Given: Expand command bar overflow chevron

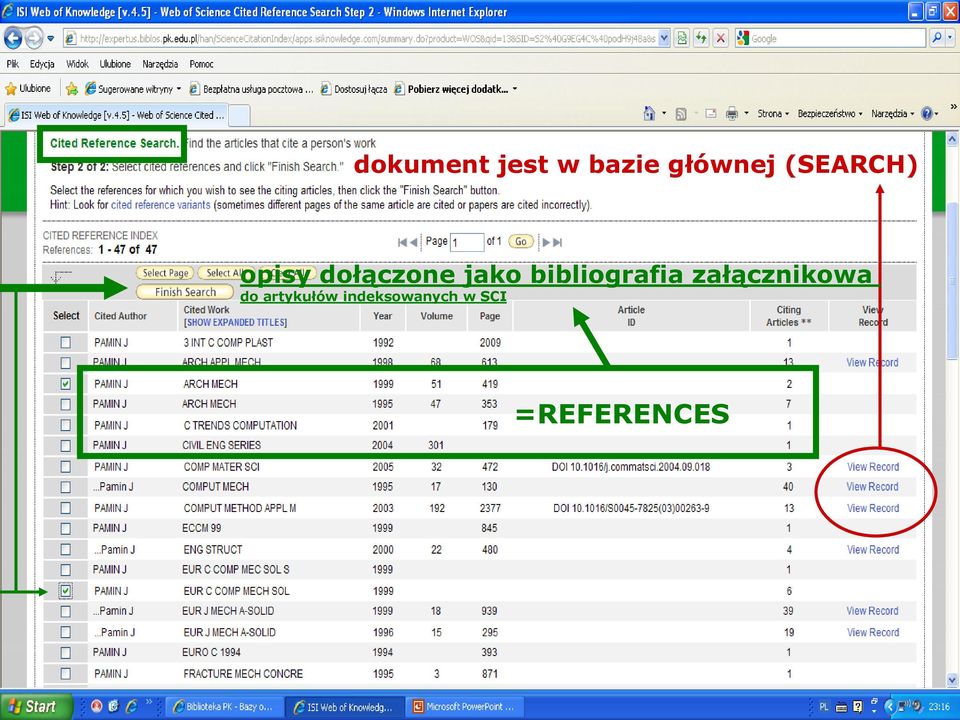Looking at the screenshot, I should point(953,107).
